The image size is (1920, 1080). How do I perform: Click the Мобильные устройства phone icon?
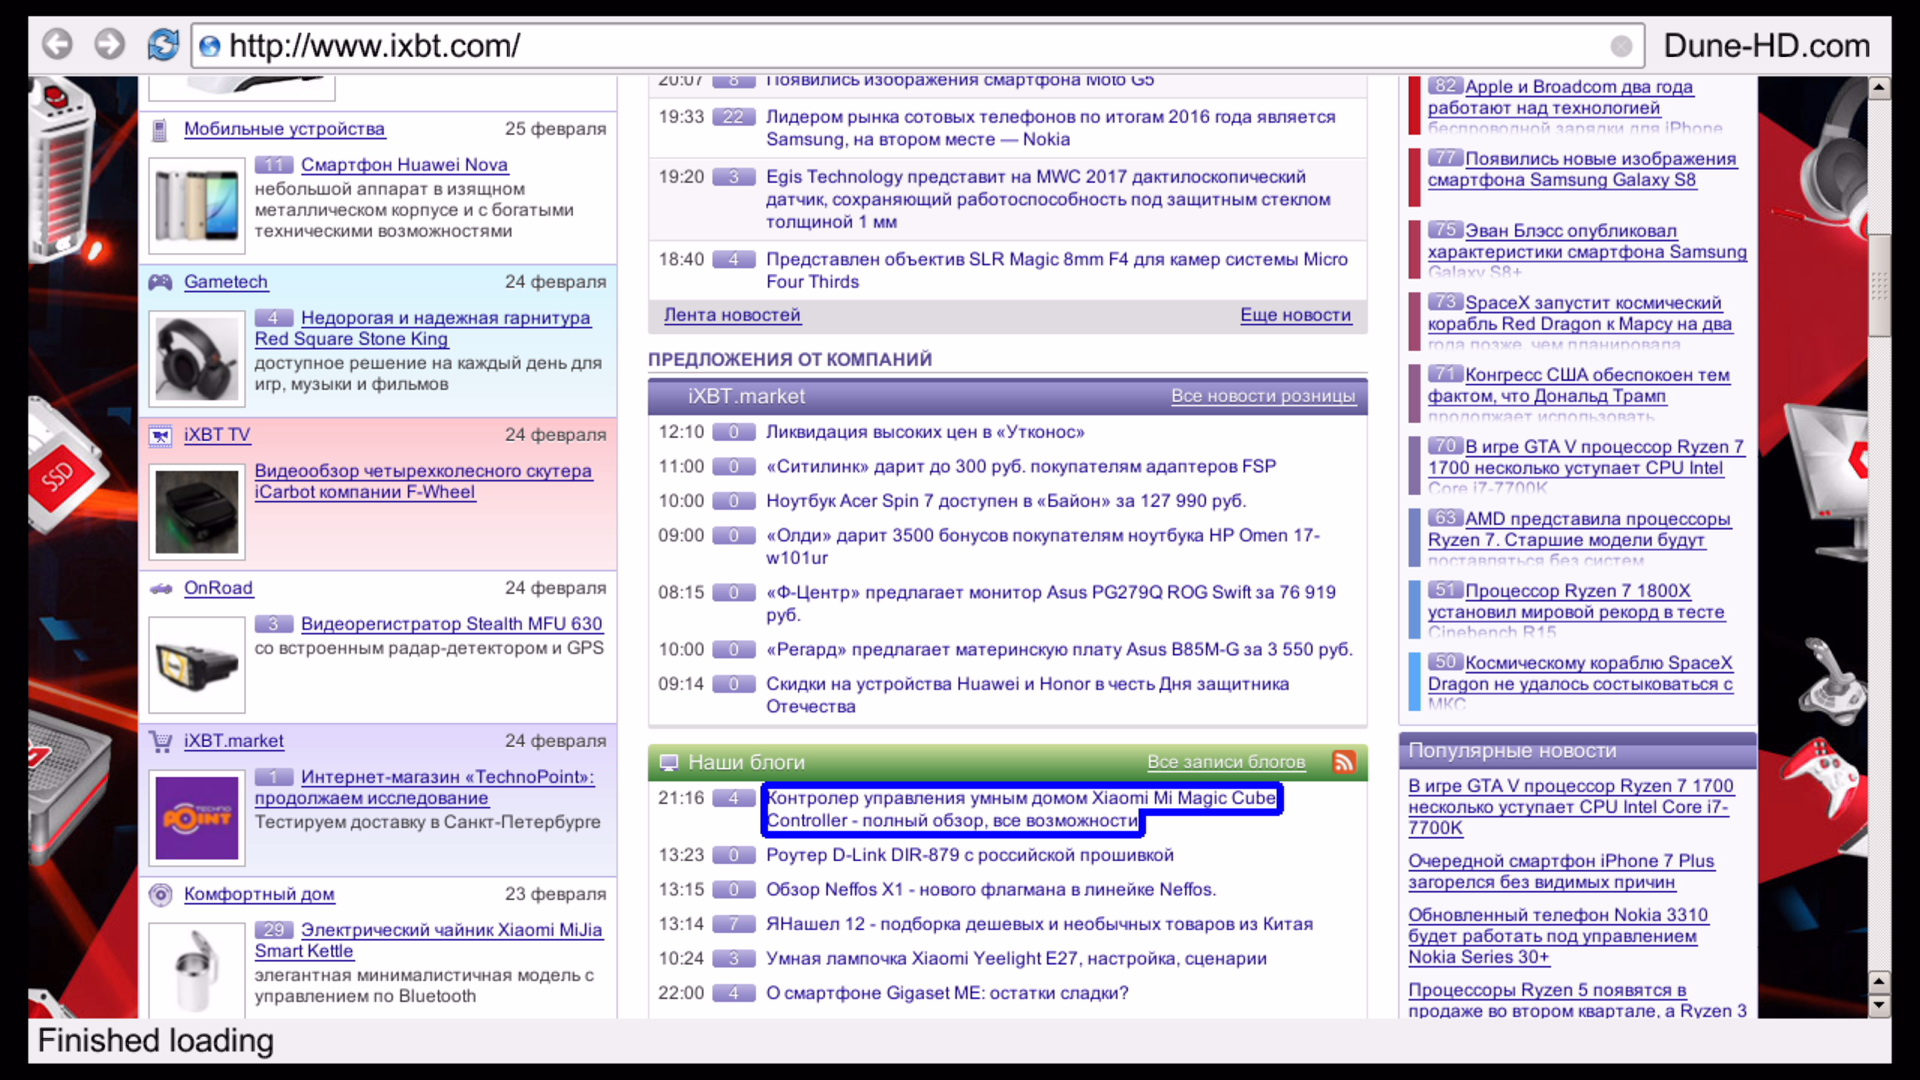pyautogui.click(x=159, y=129)
